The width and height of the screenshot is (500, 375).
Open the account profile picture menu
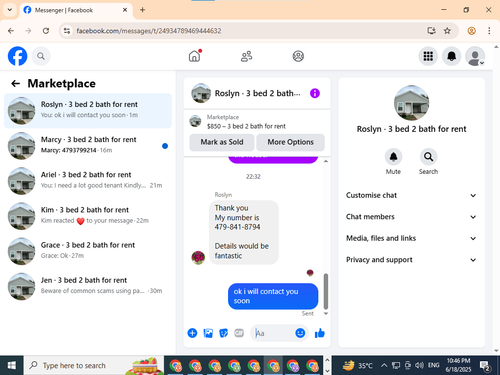click(x=475, y=56)
